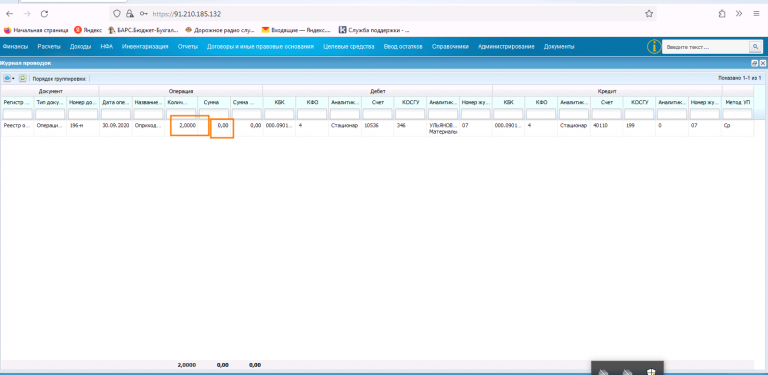Refresh the journal with the green icon

[x=22, y=78]
